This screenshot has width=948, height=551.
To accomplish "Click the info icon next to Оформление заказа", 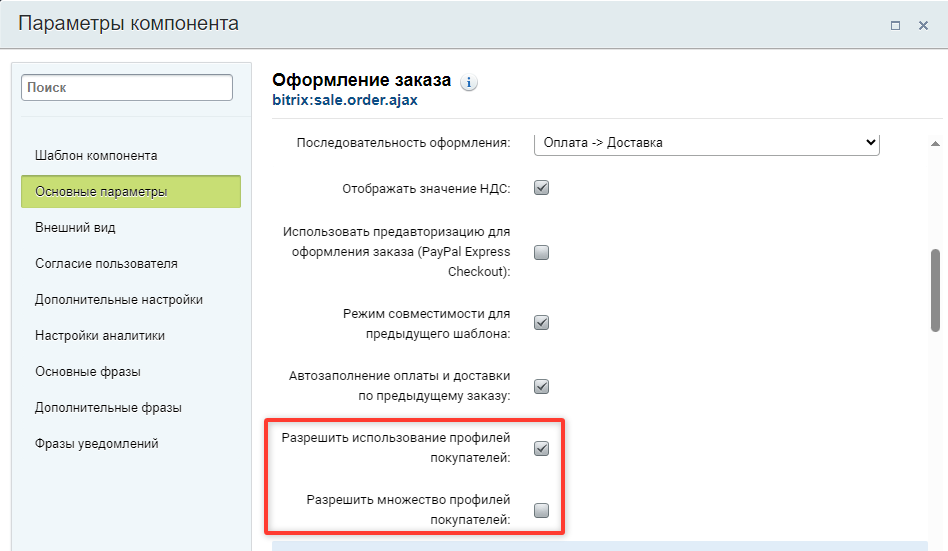I will [x=469, y=82].
